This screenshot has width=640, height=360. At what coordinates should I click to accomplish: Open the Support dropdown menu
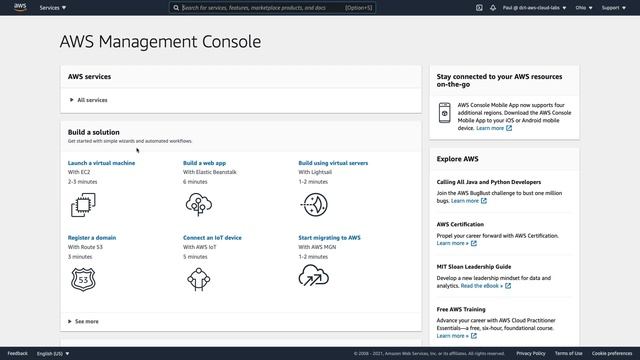click(613, 8)
